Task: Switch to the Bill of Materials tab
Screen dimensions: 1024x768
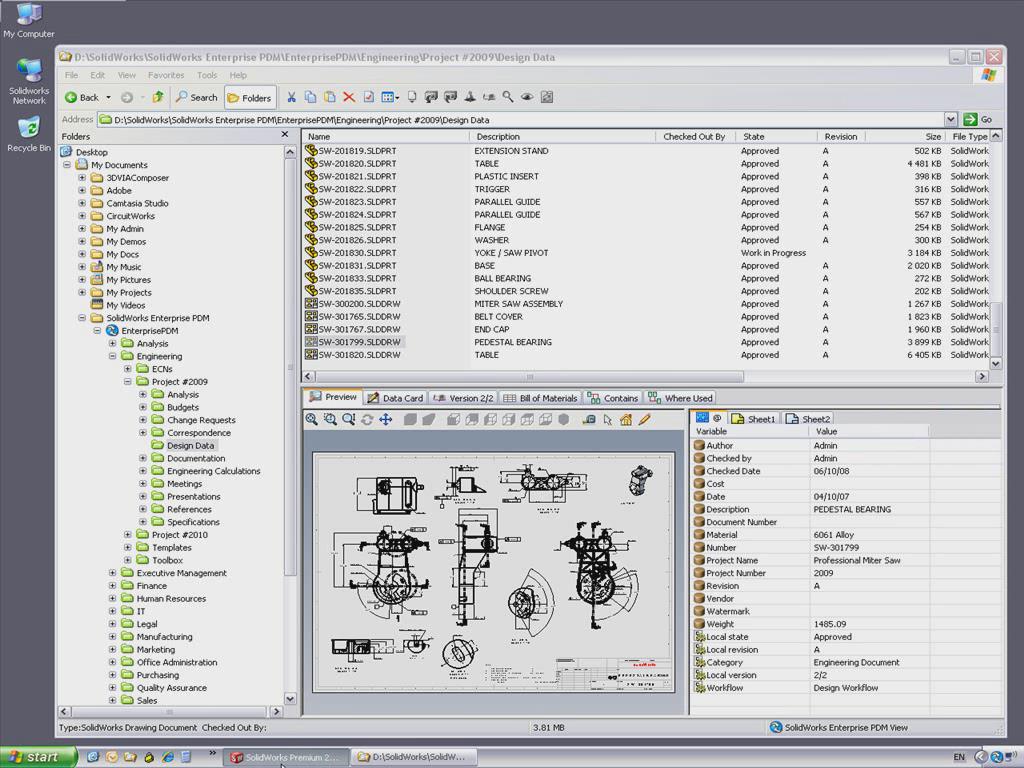Action: coord(540,398)
